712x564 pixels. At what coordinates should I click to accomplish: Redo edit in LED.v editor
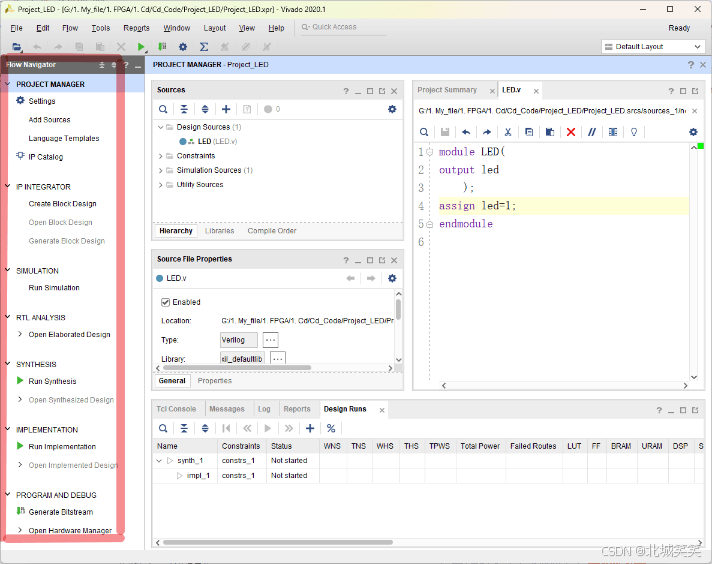(487, 132)
